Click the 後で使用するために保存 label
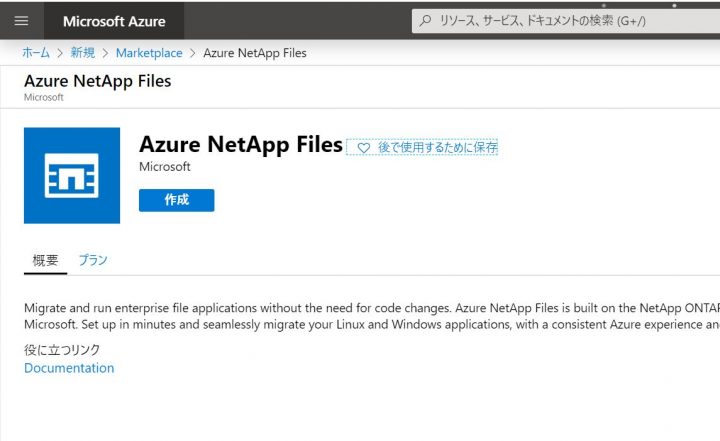Viewport: 720px width, 441px height. pos(437,147)
